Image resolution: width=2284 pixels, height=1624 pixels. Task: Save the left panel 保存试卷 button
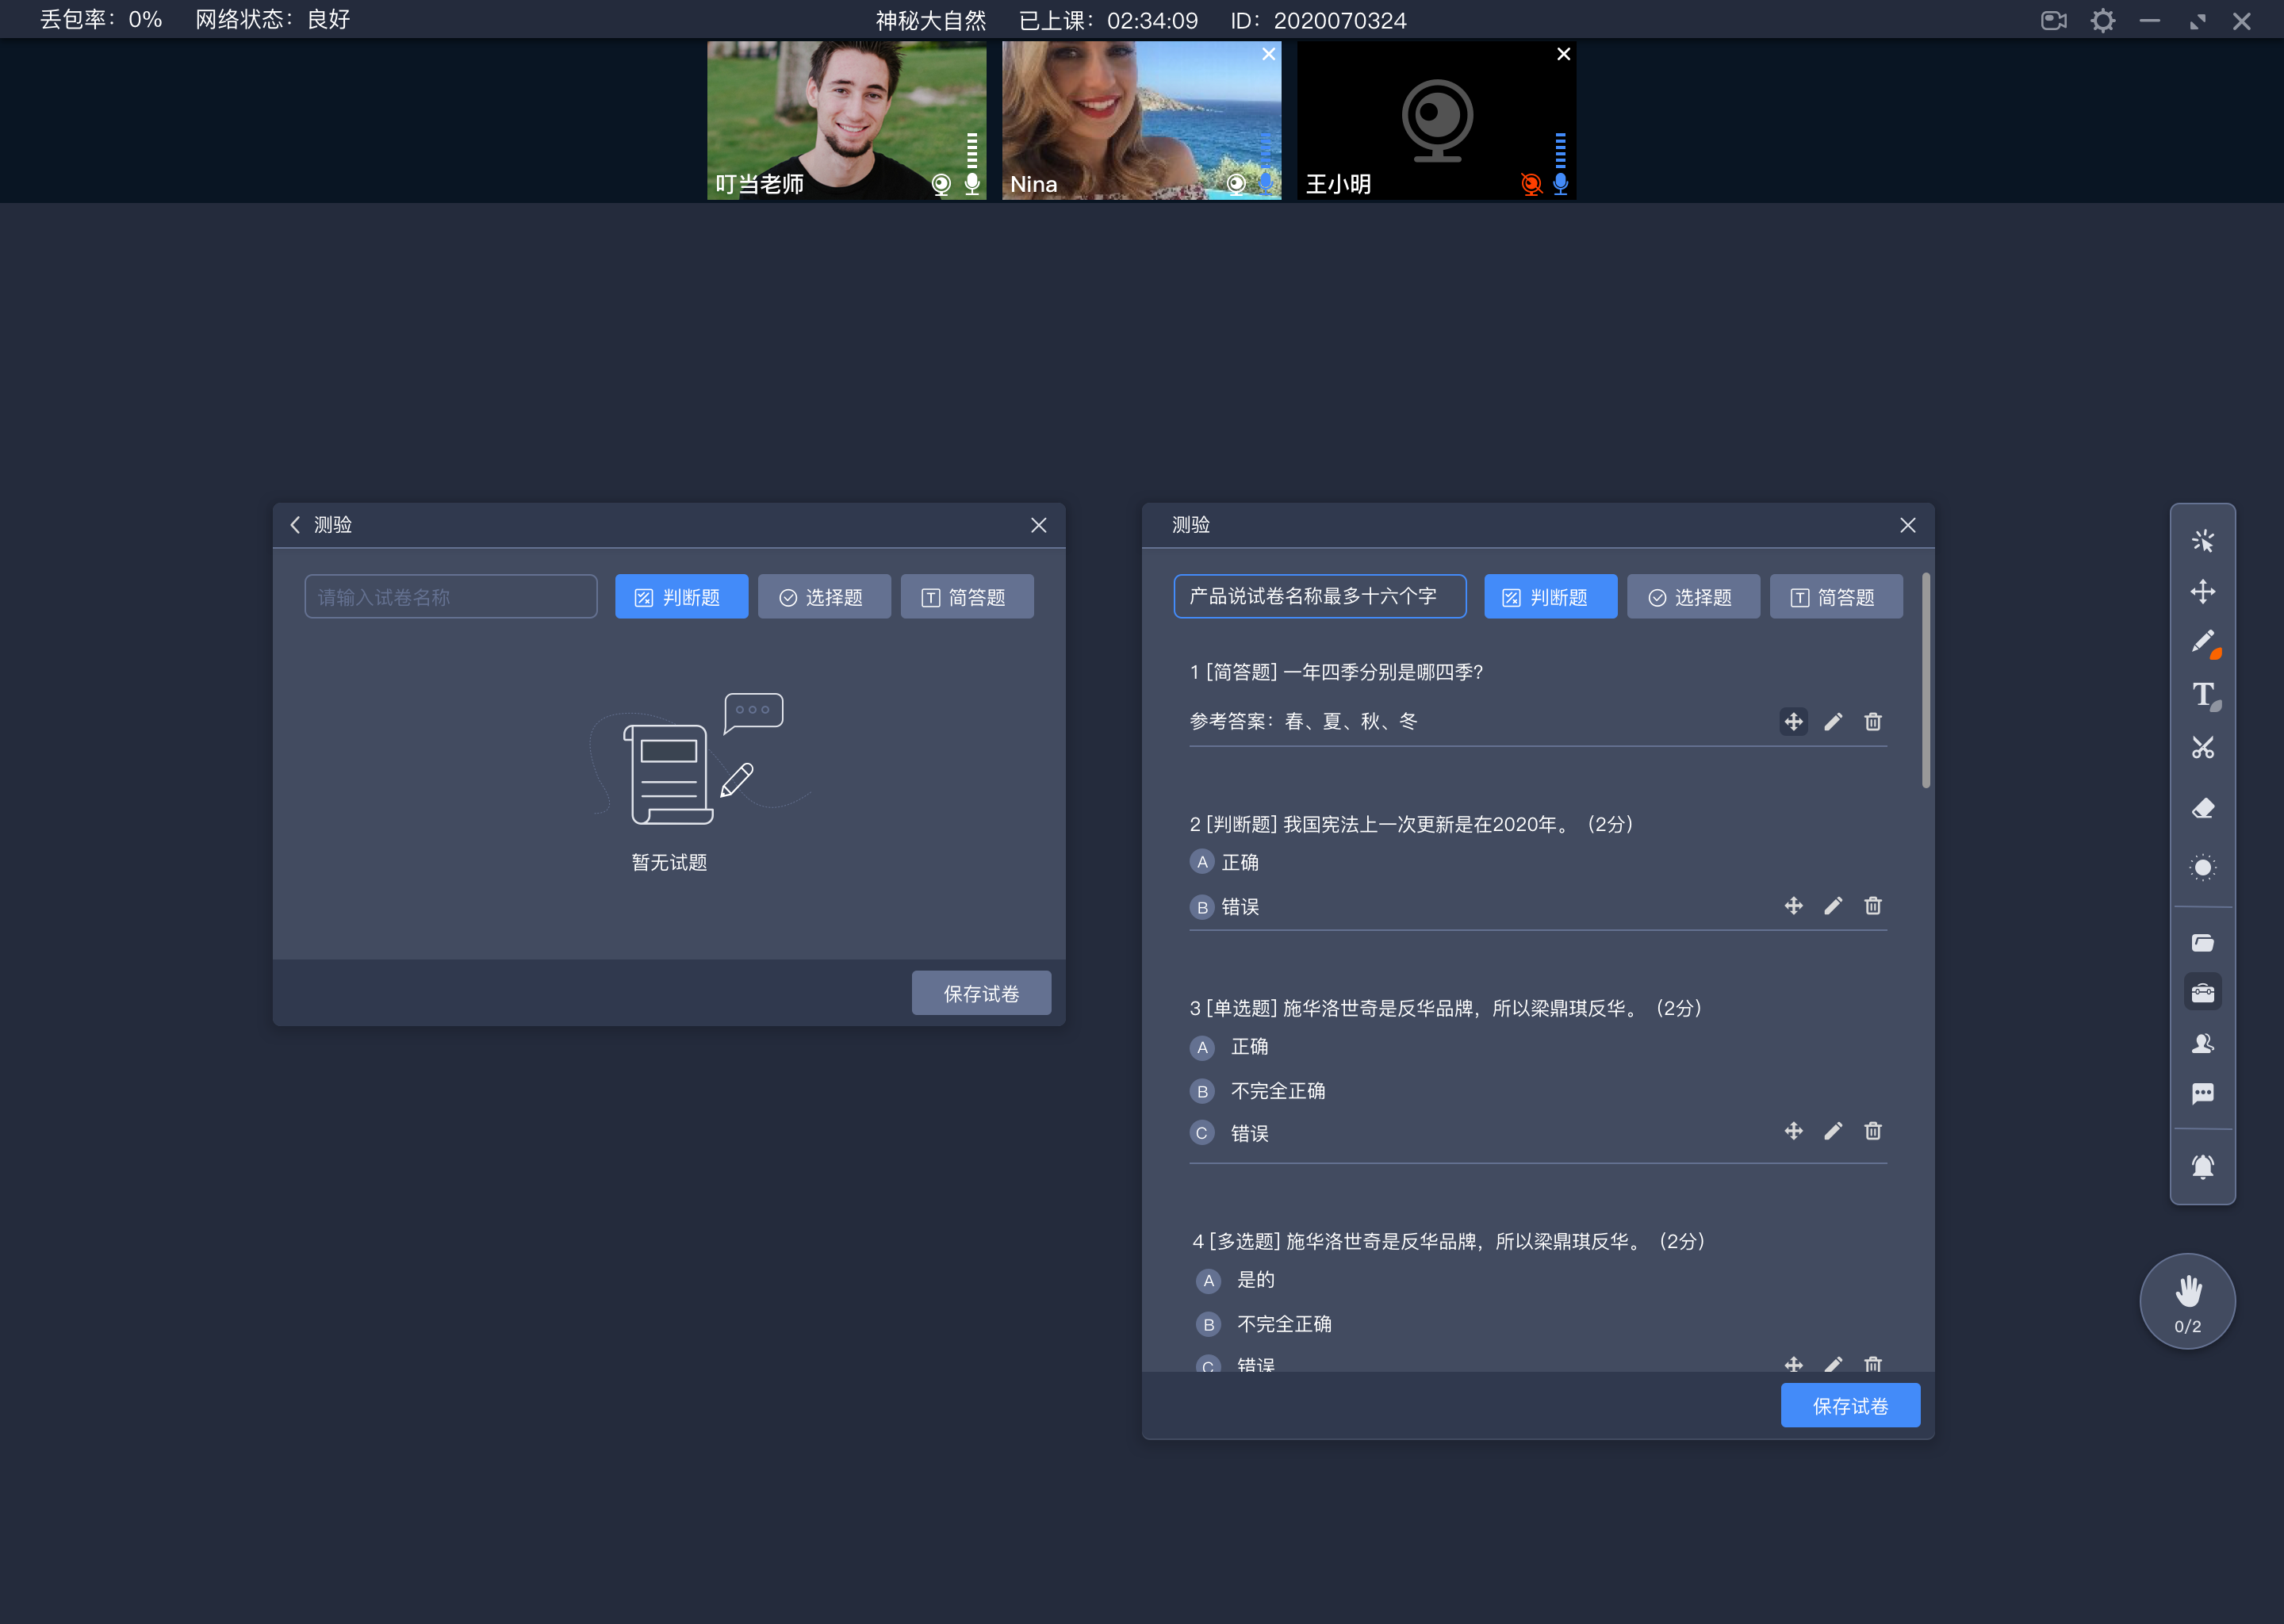click(980, 993)
